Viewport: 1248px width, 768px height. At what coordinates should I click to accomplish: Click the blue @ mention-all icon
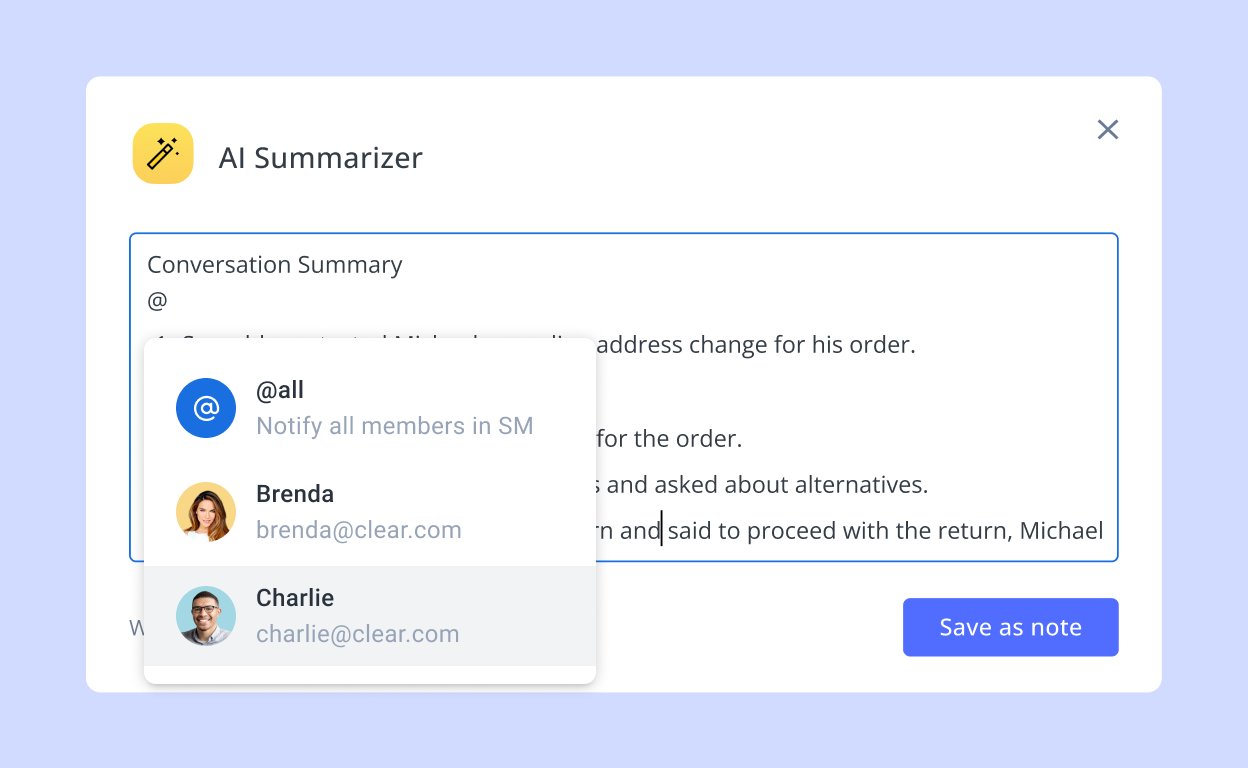coord(206,408)
